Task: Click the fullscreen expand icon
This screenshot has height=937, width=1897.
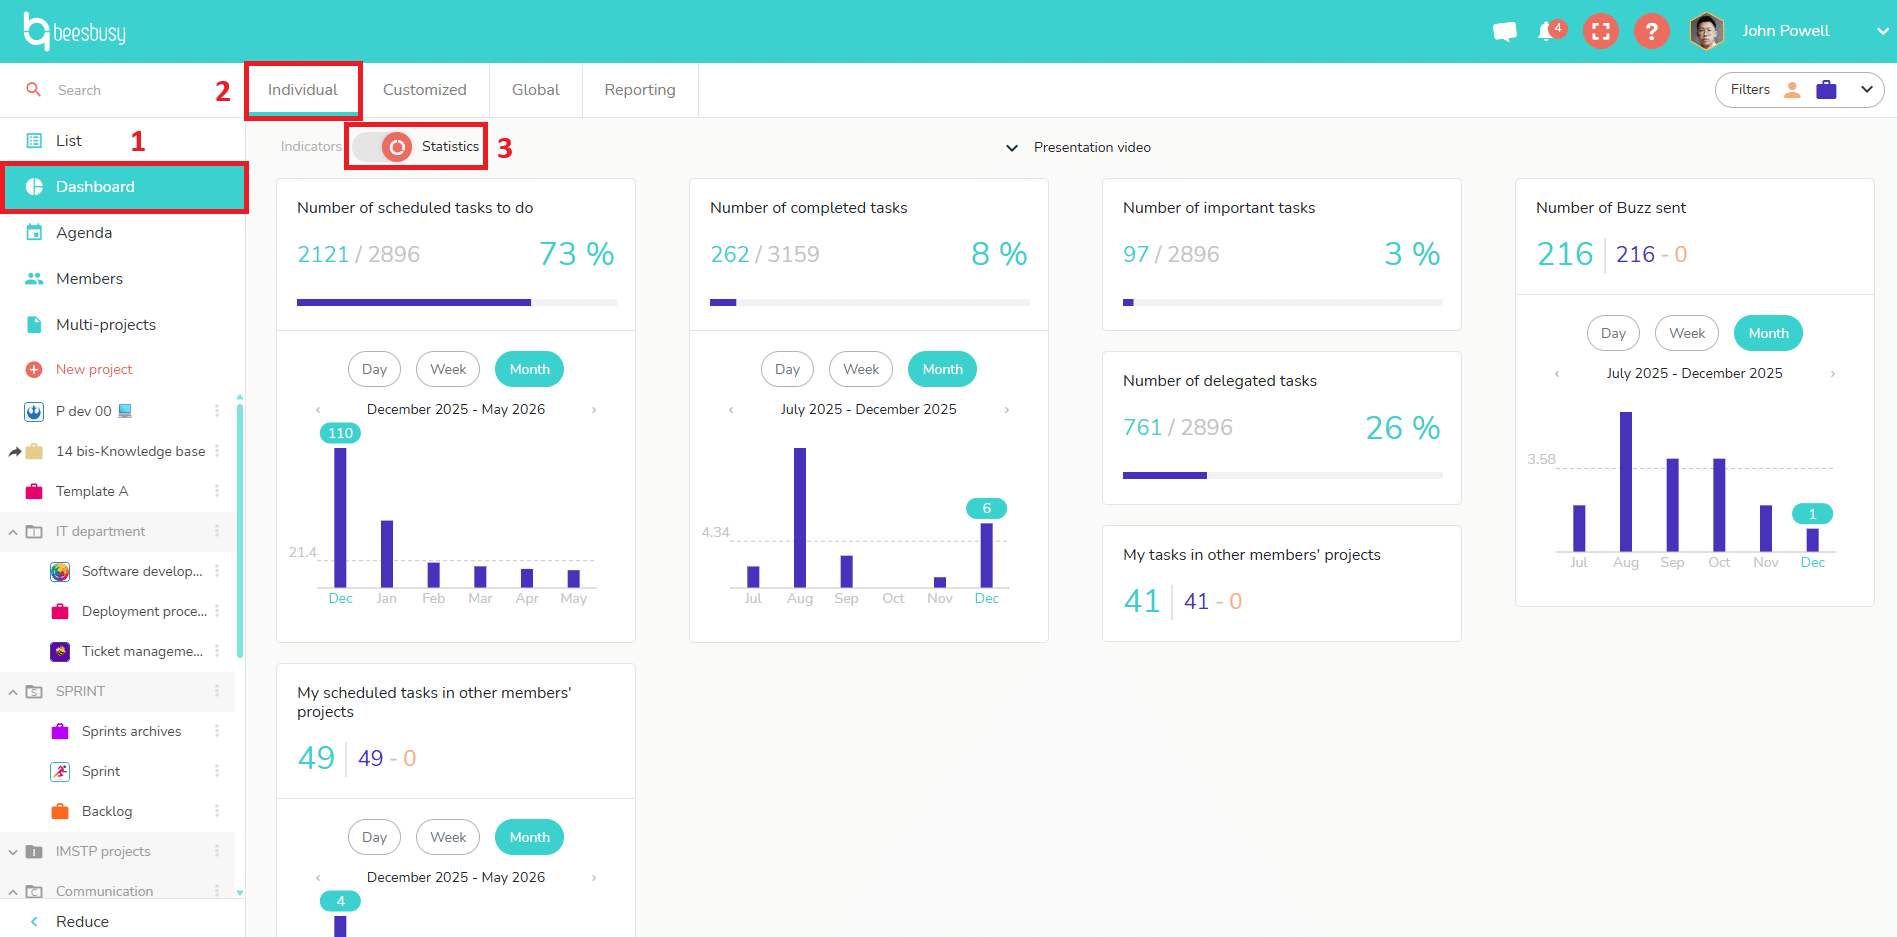Action: coord(1601,31)
